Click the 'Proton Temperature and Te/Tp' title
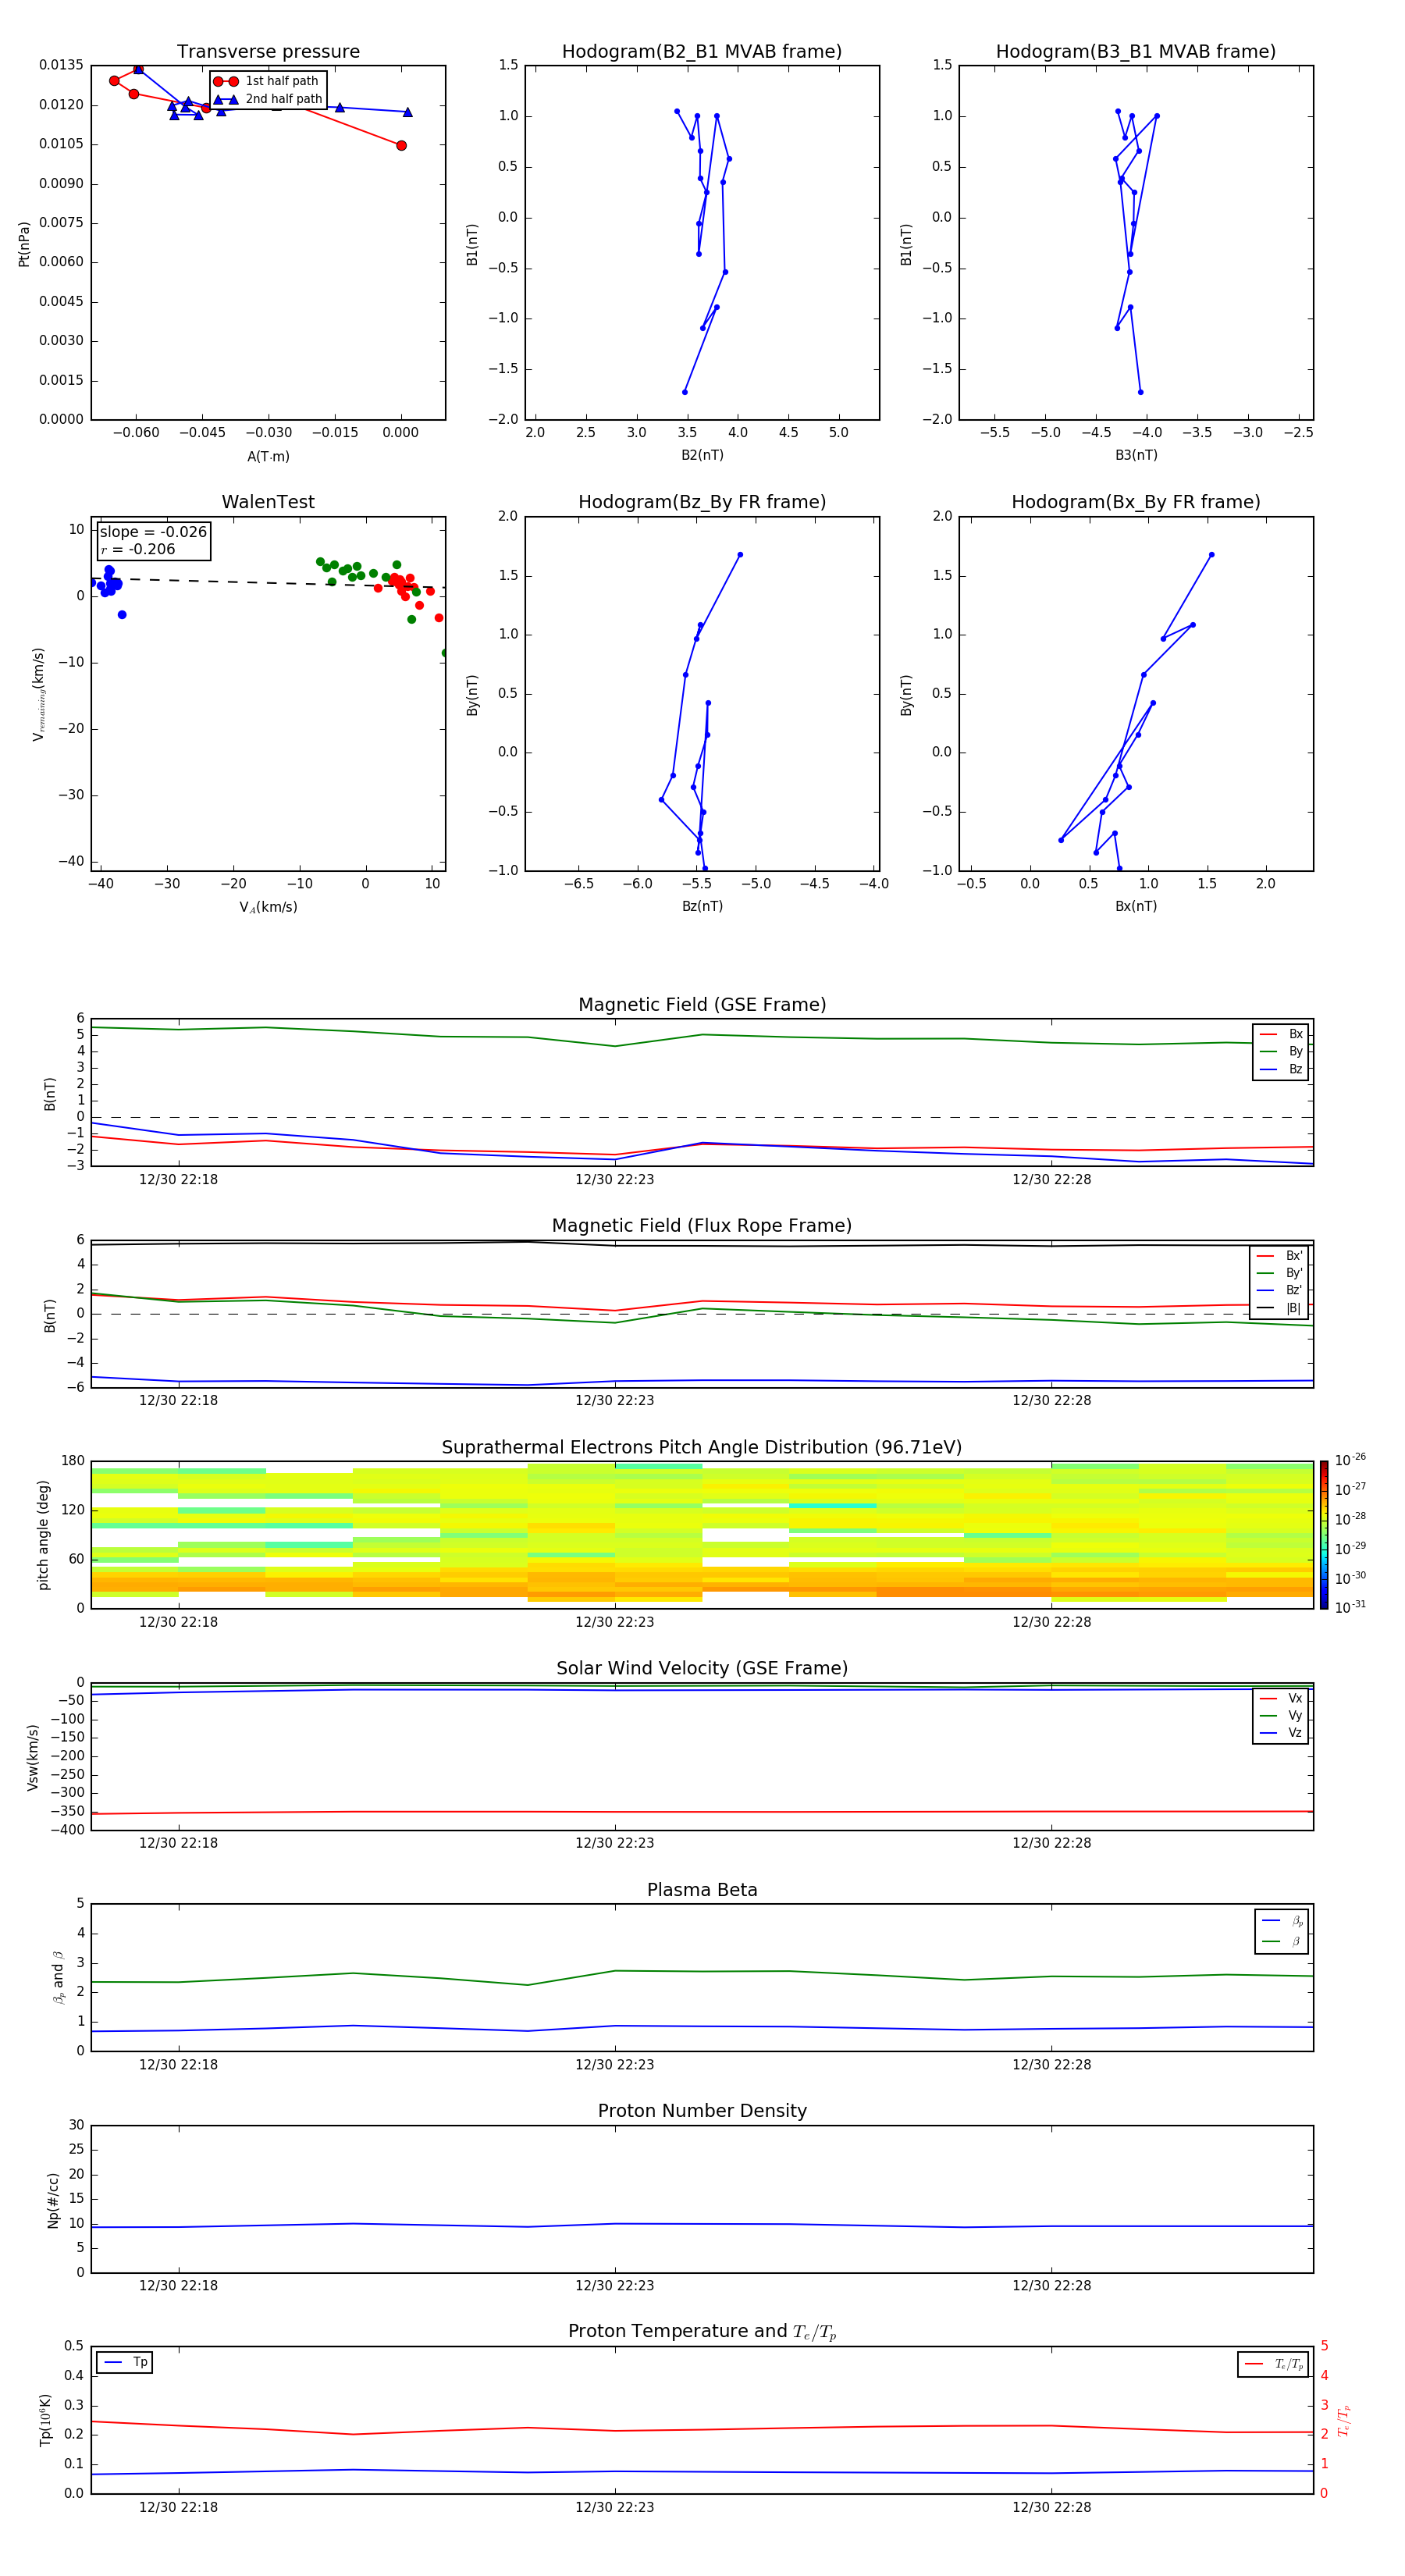1405x2576 pixels. tap(702, 2332)
